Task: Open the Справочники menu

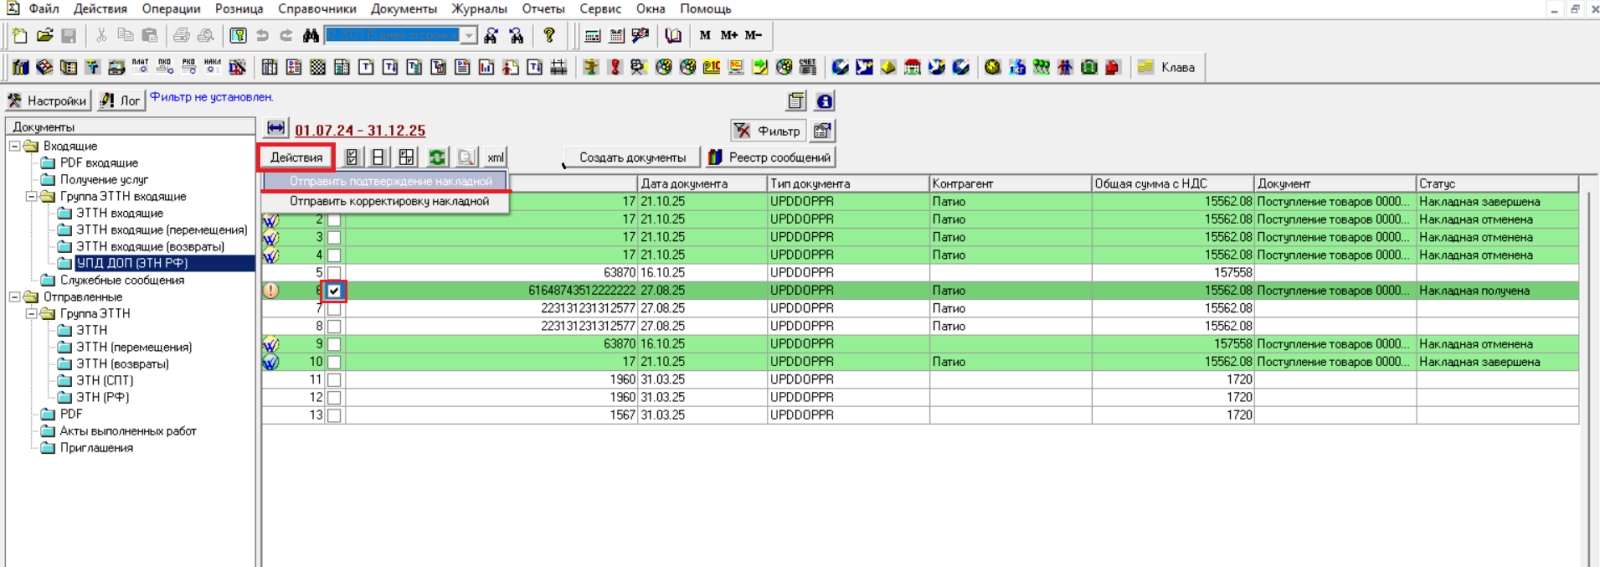Action: pyautogui.click(x=316, y=9)
